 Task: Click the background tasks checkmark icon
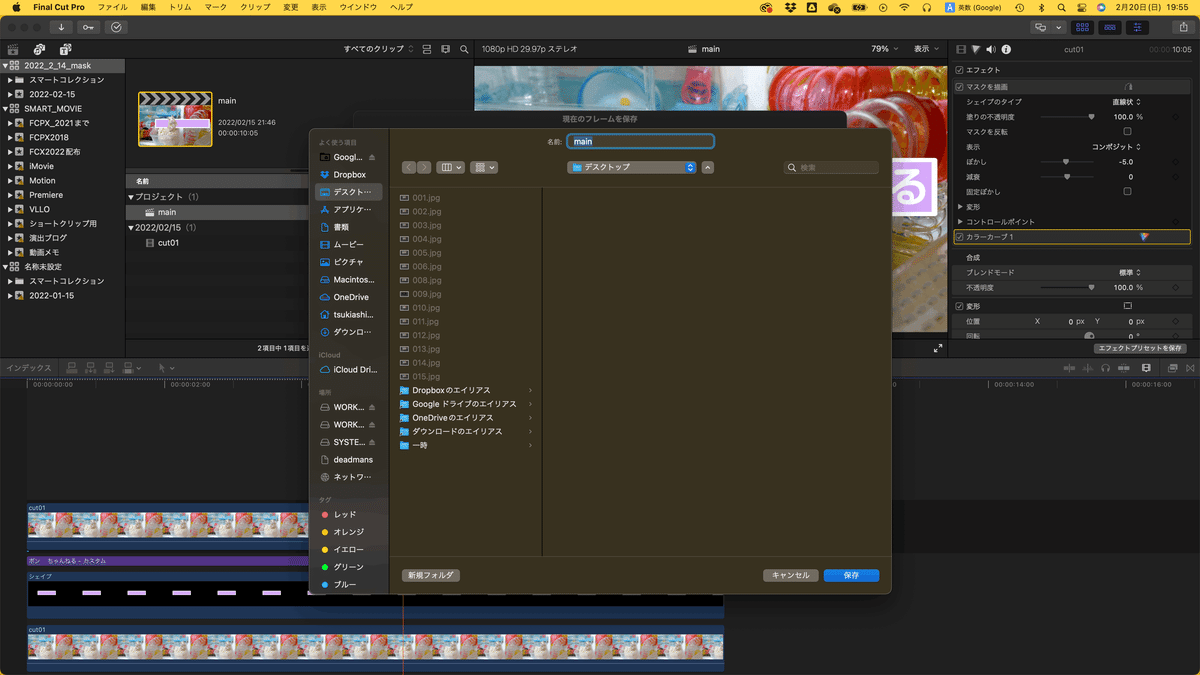(116, 27)
